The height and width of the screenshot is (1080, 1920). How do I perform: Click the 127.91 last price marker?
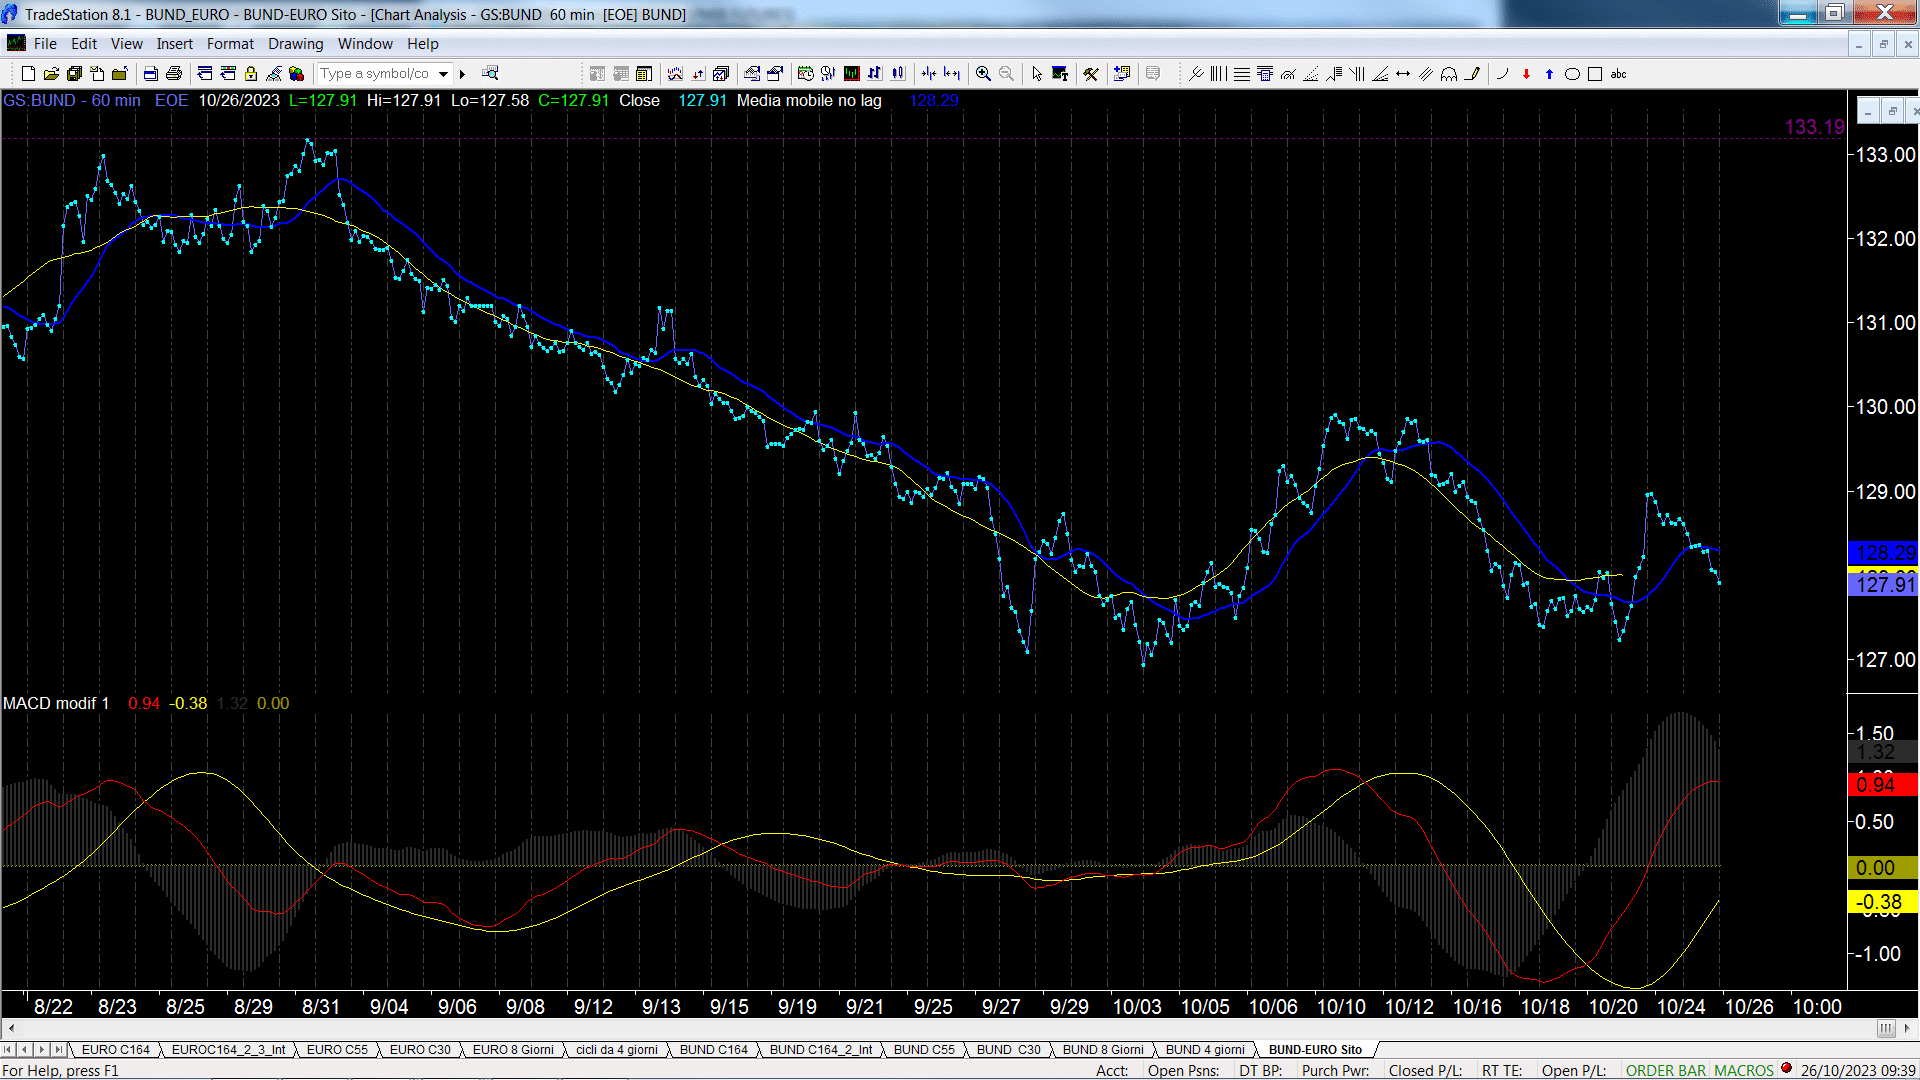[1883, 585]
